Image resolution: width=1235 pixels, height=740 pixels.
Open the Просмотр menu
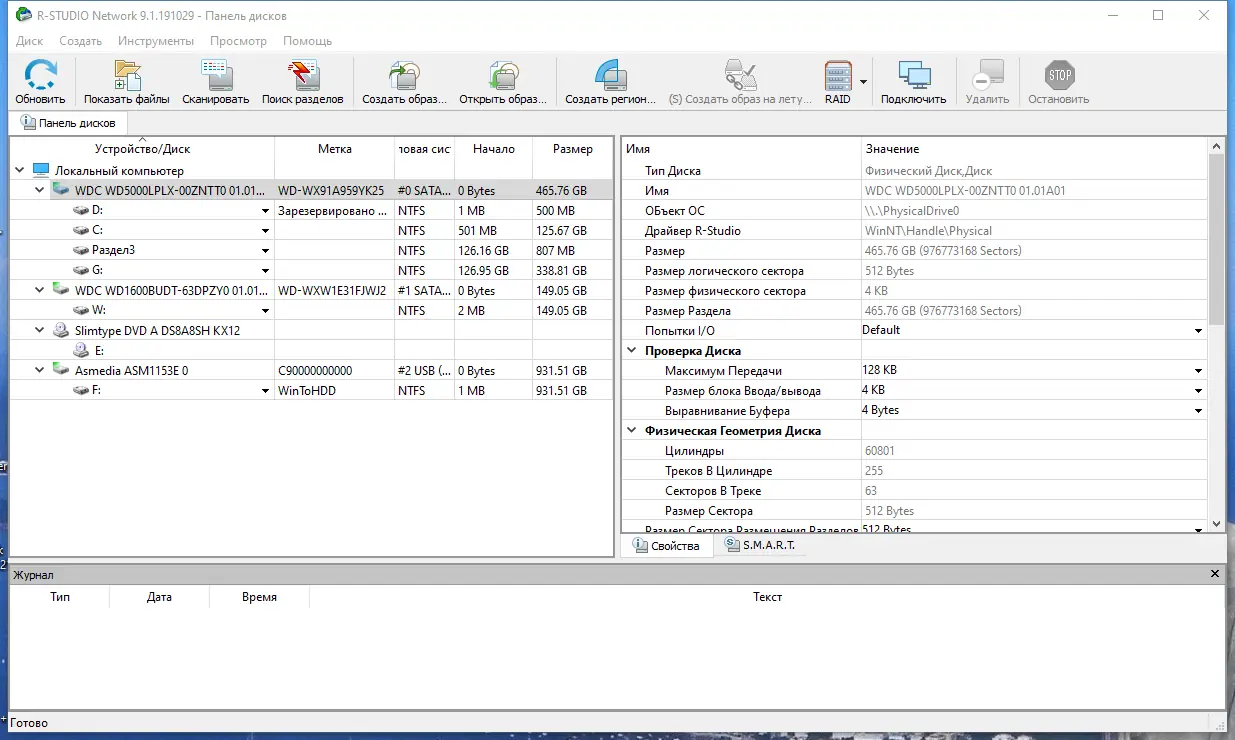pos(238,41)
